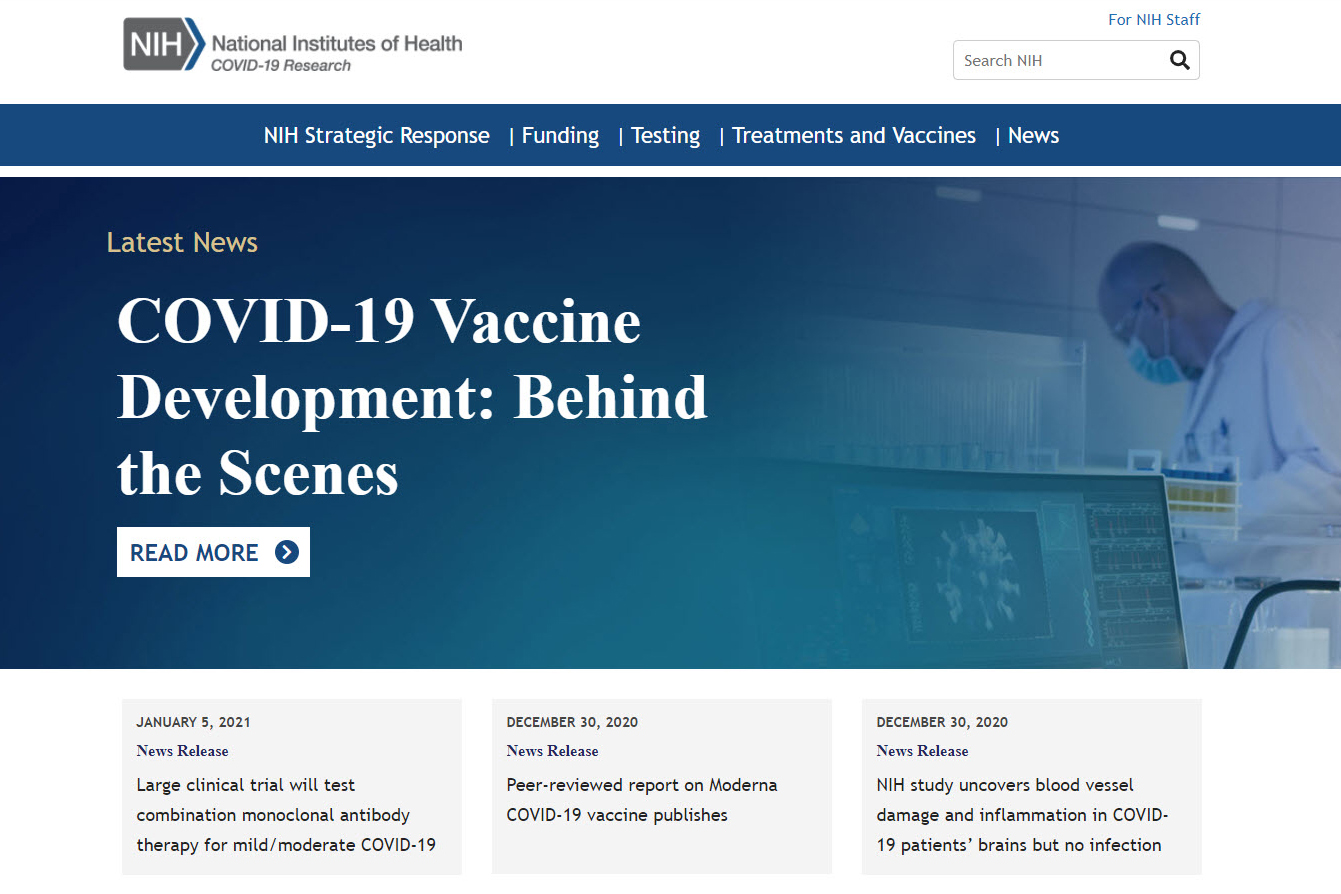Viewport: 1341px width, 894px height.
Task: Open the NIH Strategic Response menu item
Action: 377,135
